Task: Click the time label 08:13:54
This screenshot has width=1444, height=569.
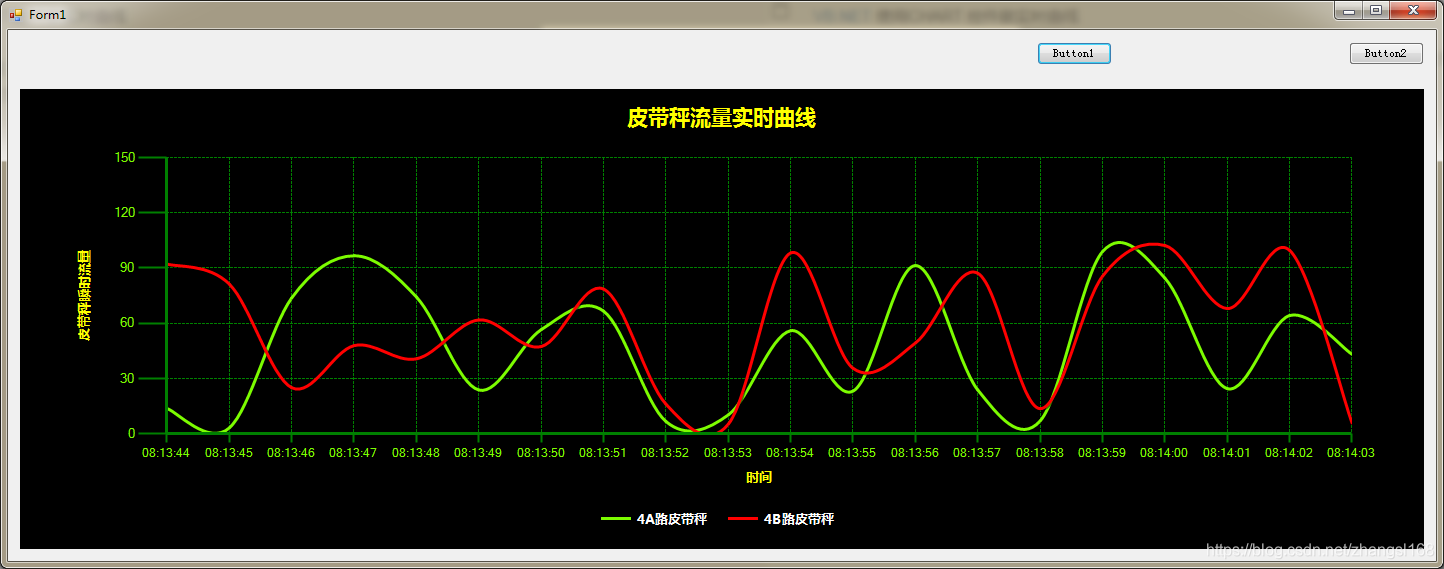Action: click(790, 453)
